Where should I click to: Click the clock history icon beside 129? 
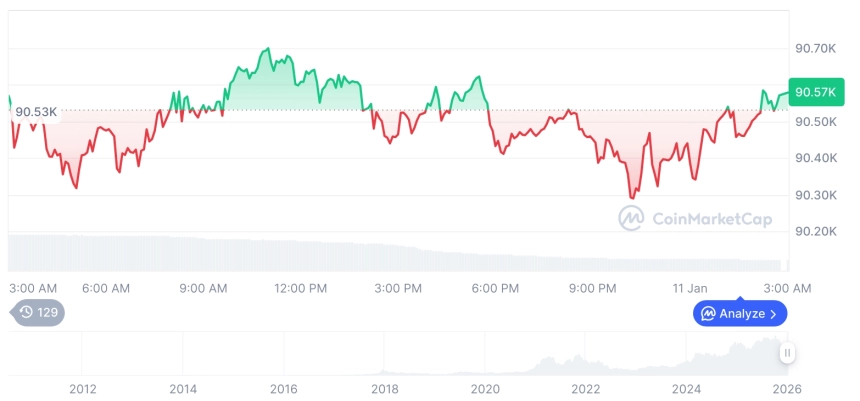point(26,313)
